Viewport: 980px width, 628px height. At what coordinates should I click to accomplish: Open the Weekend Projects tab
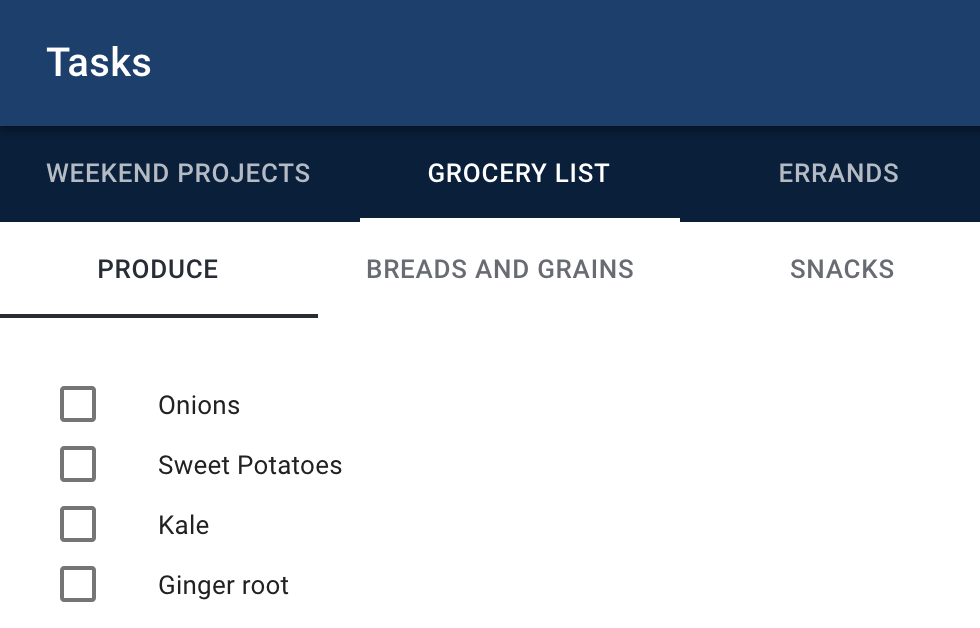179,174
